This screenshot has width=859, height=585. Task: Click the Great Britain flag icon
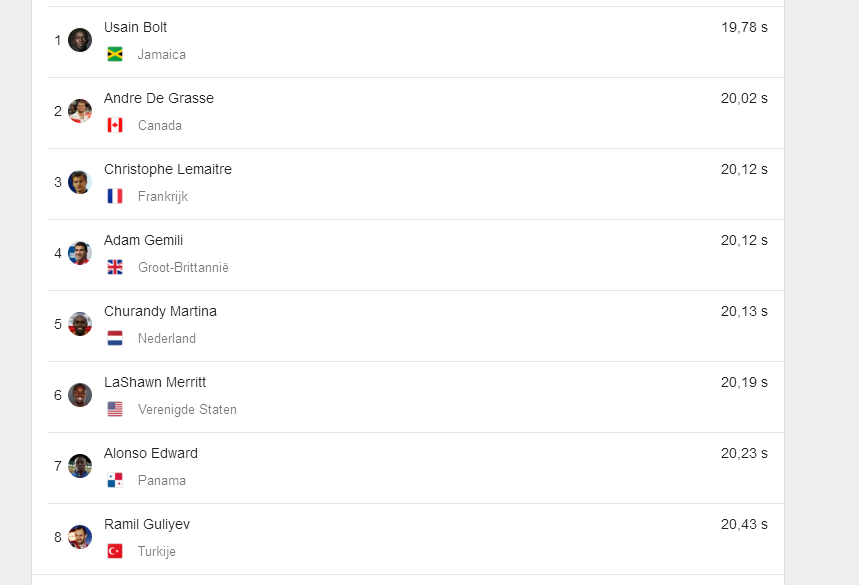pos(115,267)
